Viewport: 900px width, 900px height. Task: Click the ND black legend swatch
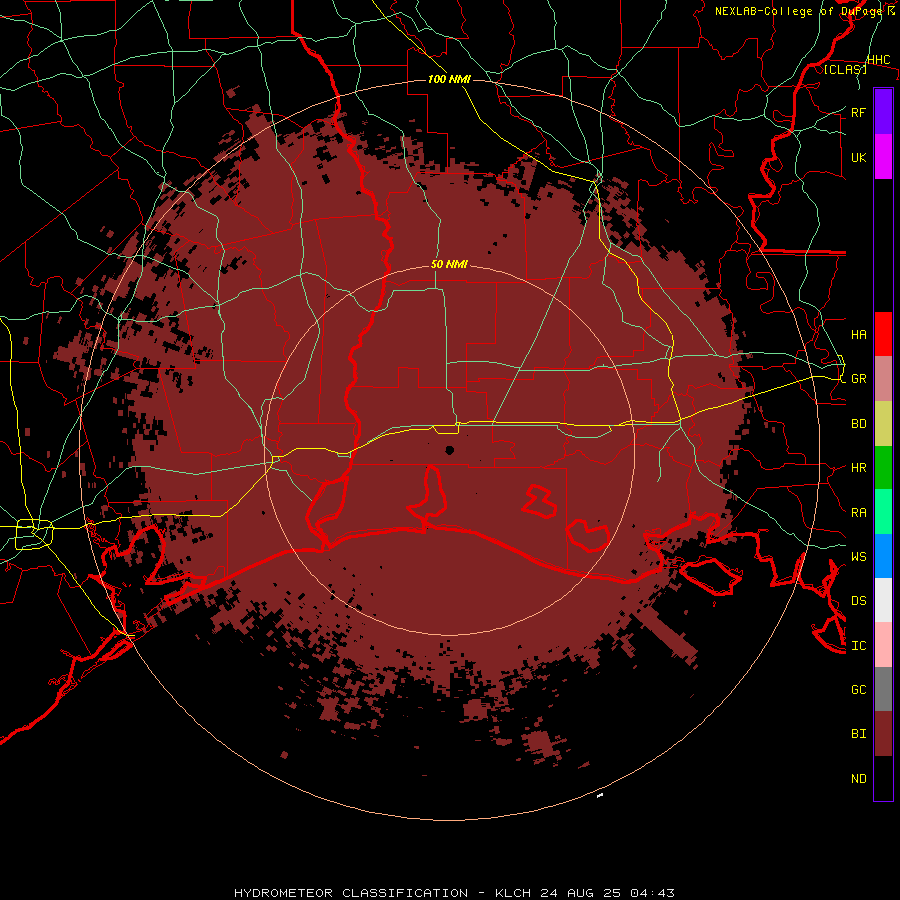point(883,778)
